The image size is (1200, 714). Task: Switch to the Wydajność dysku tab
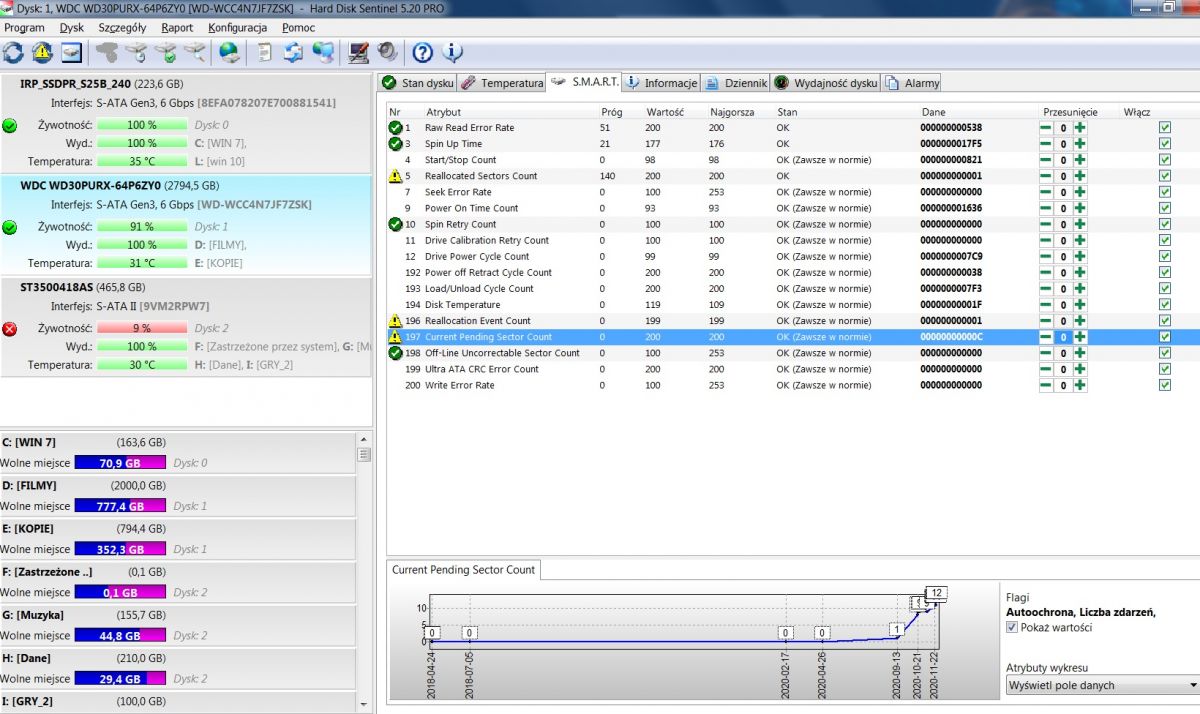coord(826,83)
